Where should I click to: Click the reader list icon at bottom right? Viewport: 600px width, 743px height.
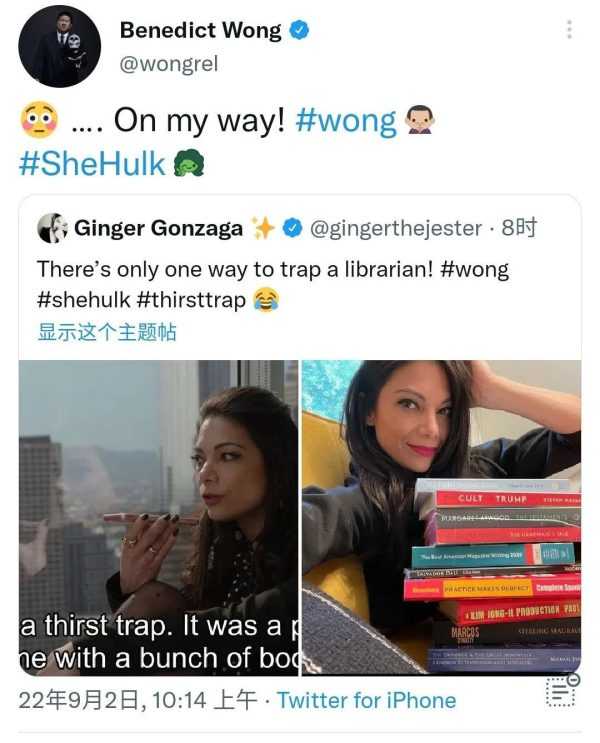pyautogui.click(x=563, y=690)
